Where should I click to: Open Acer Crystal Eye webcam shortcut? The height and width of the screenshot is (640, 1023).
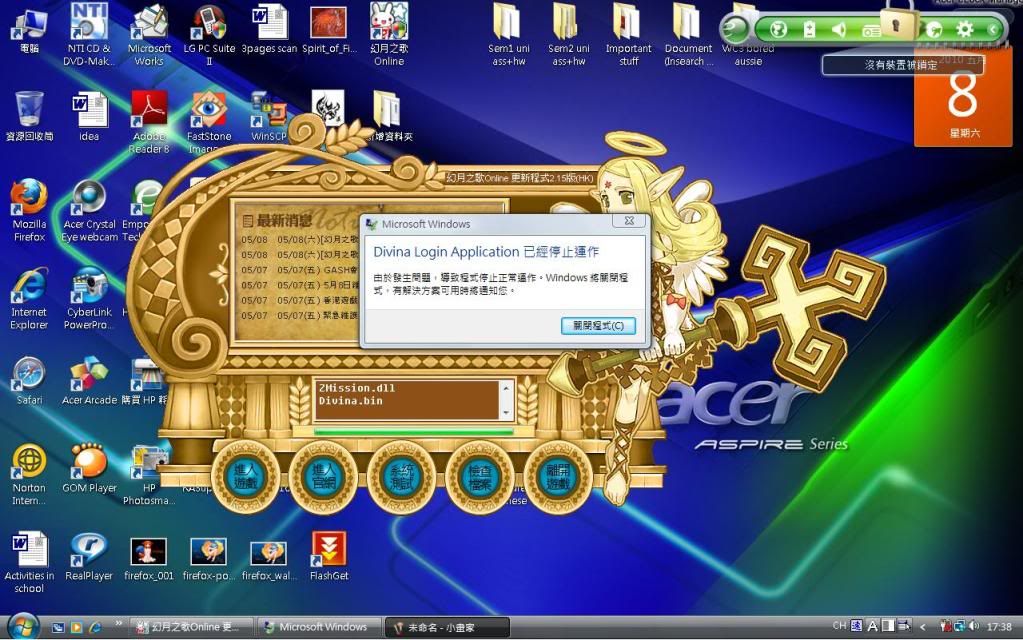tap(89, 210)
